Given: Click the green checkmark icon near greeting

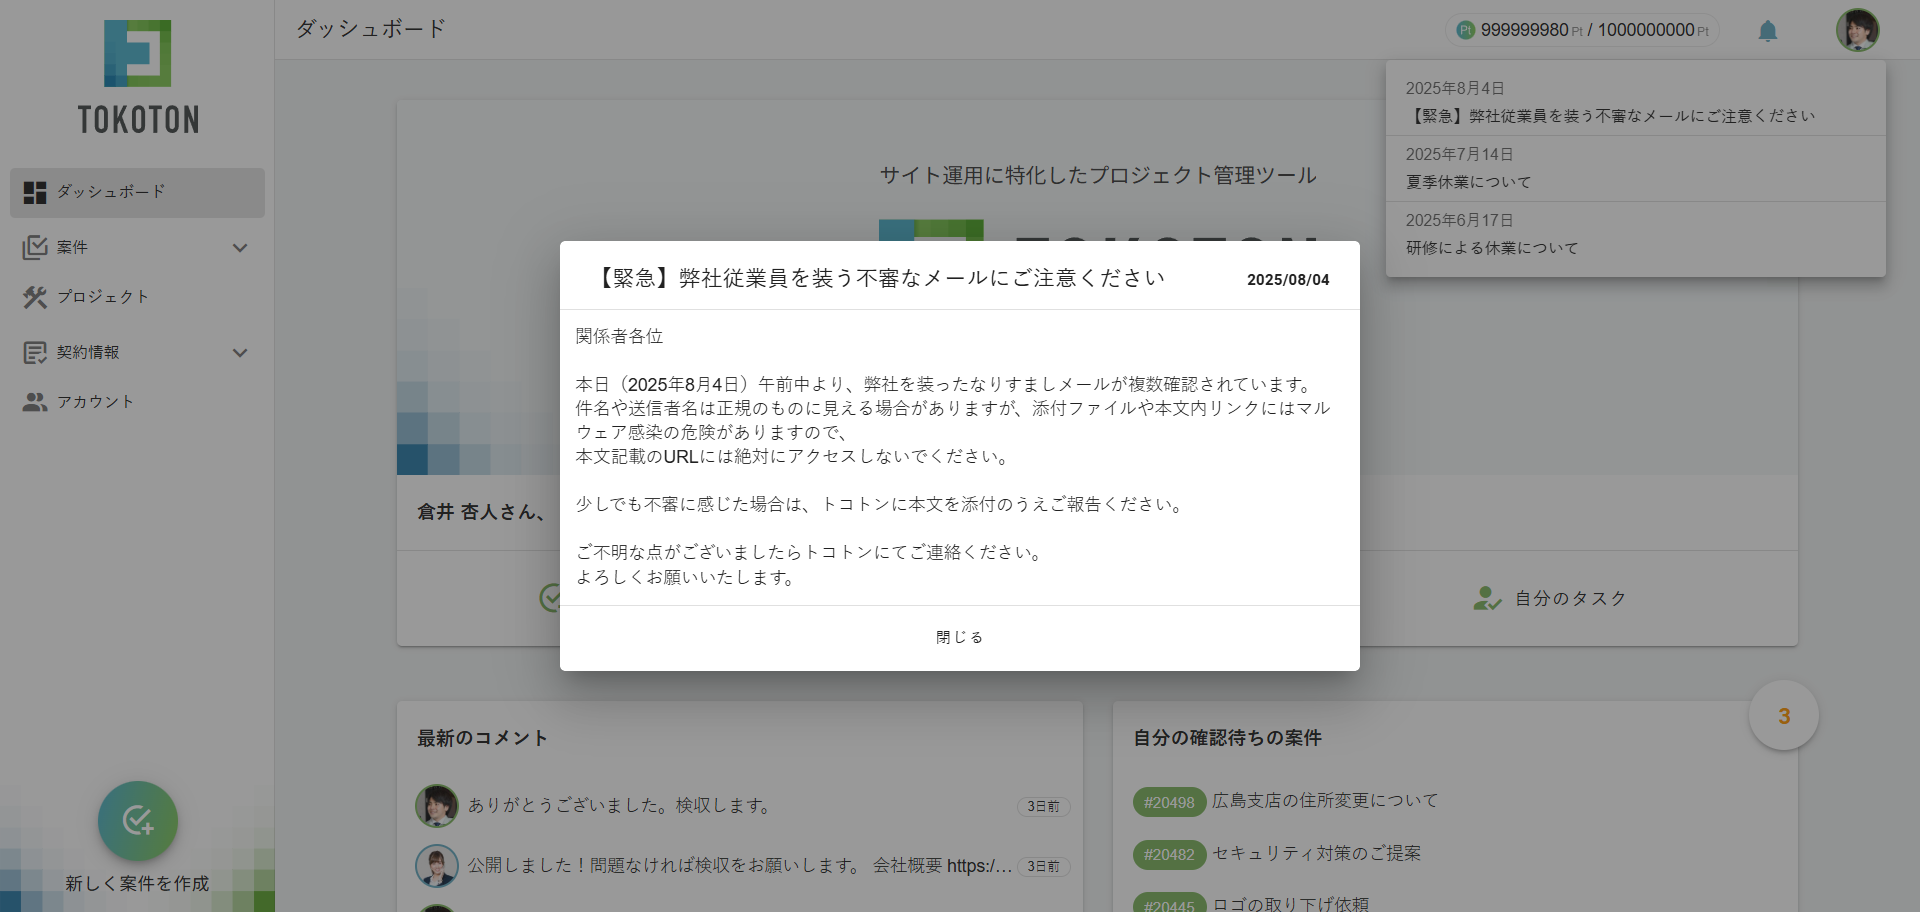Looking at the screenshot, I should click(551, 598).
